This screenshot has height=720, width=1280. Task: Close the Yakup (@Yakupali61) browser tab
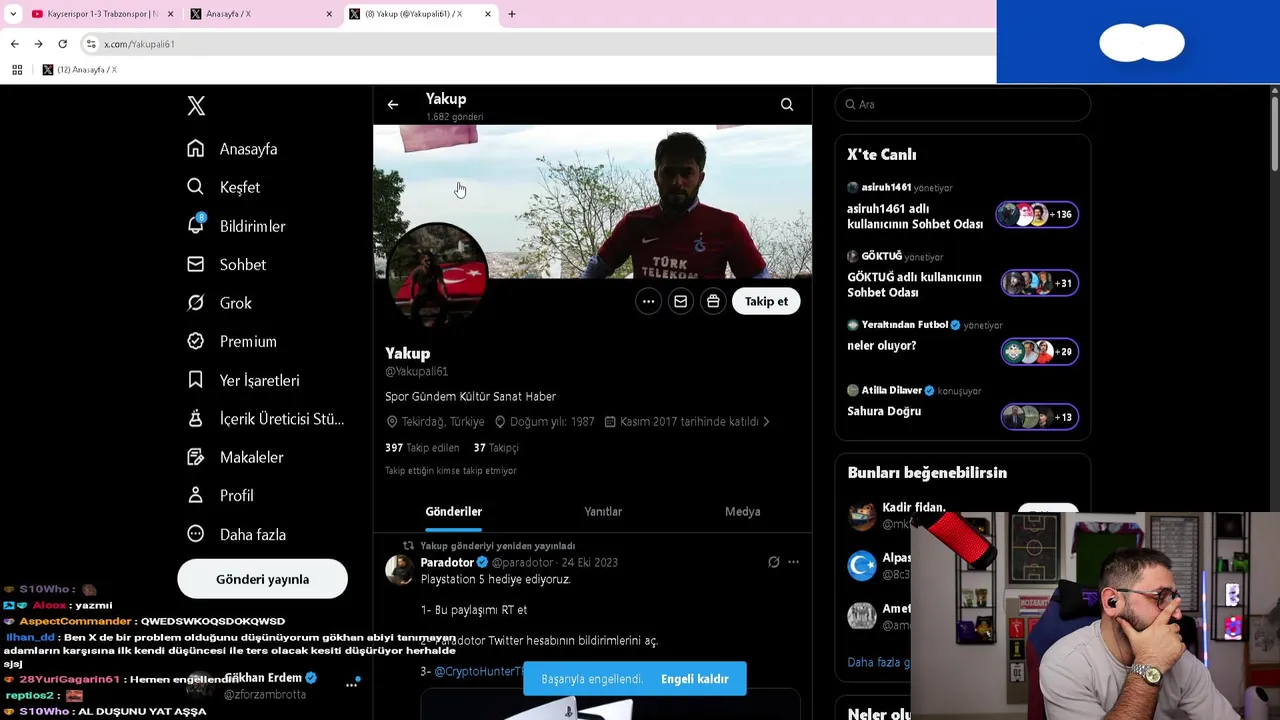click(x=488, y=14)
